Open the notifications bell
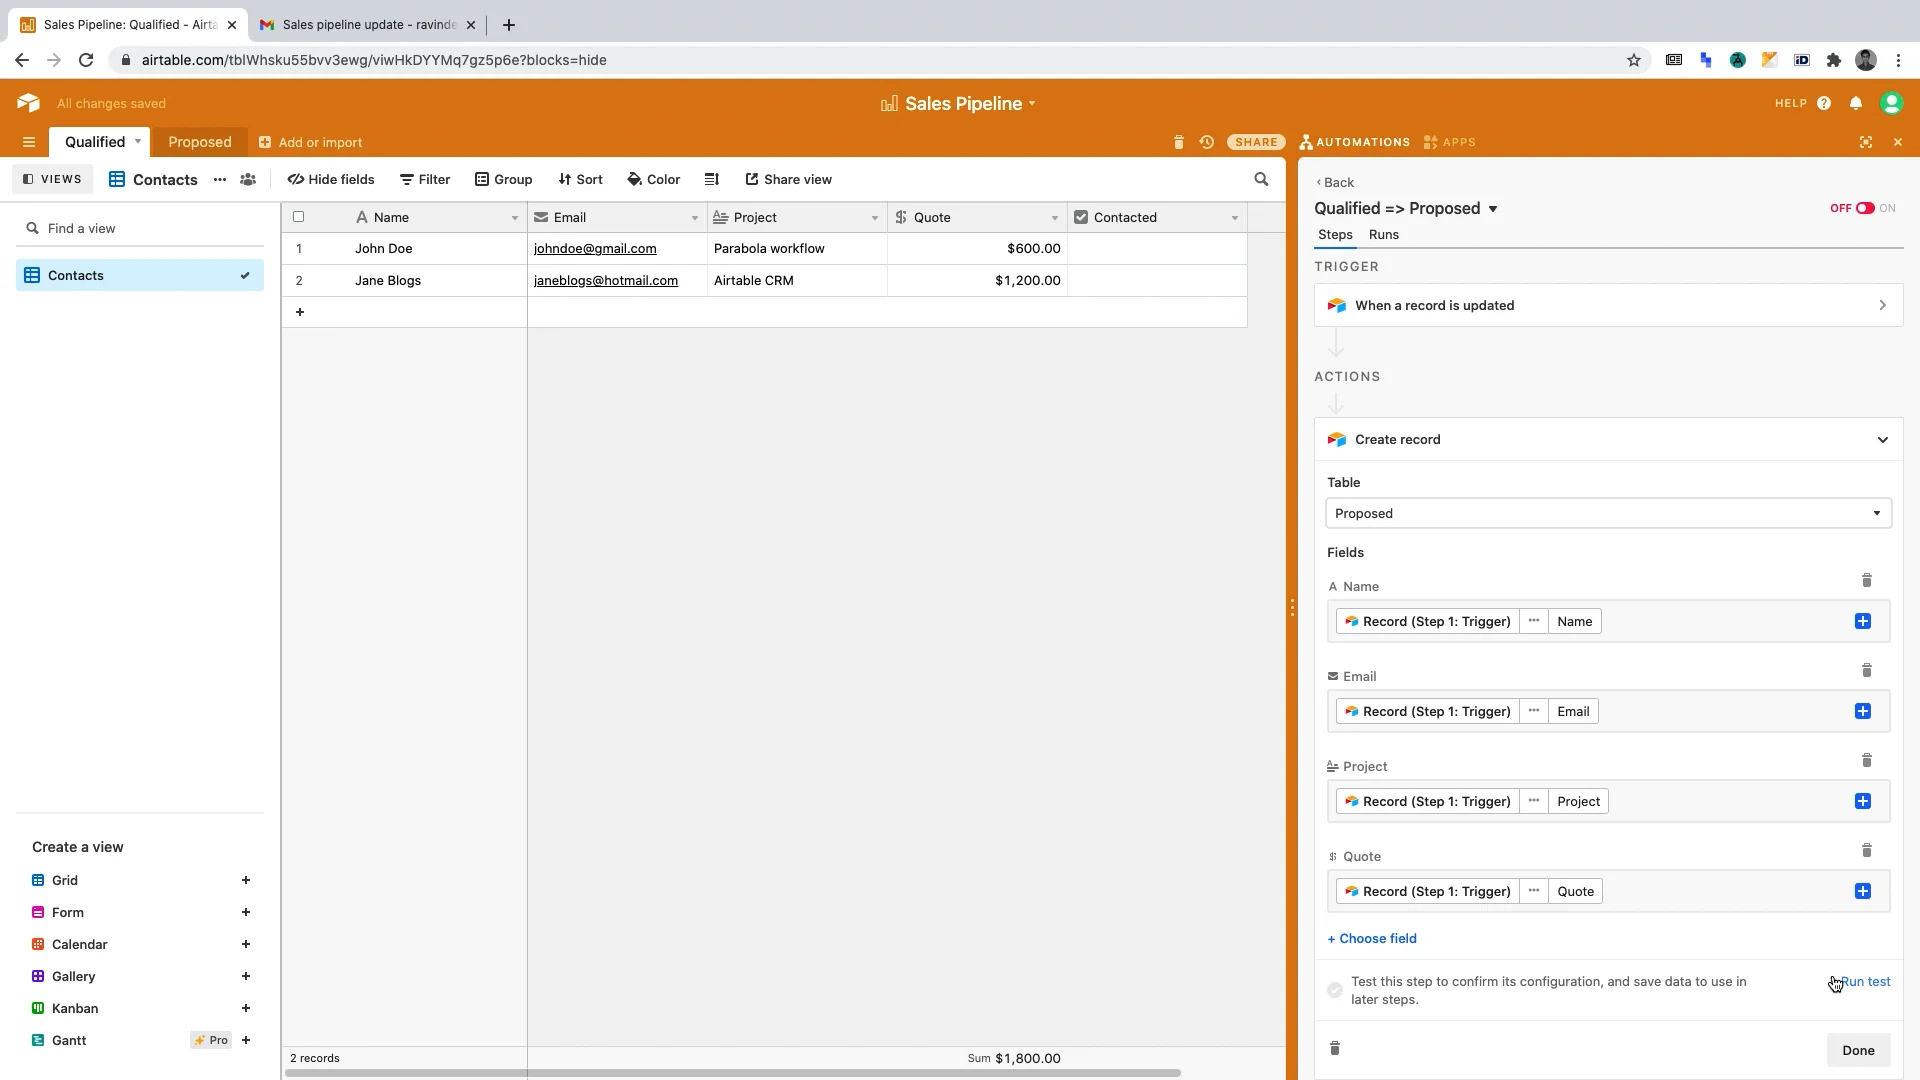Image resolution: width=1920 pixels, height=1080 pixels. [x=1856, y=103]
